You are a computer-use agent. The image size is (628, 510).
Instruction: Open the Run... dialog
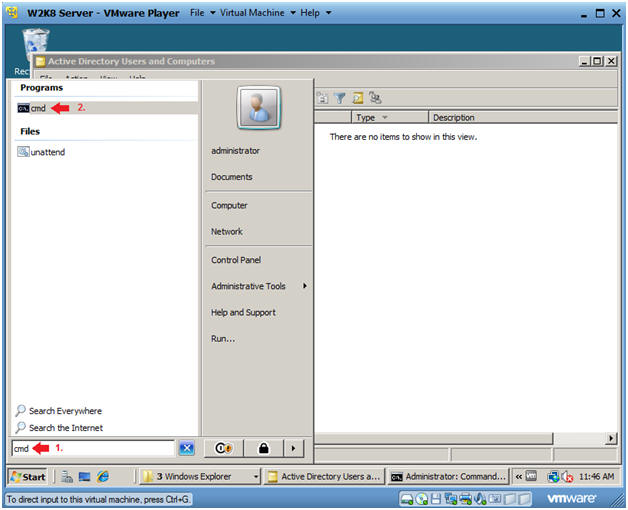pyautogui.click(x=223, y=339)
